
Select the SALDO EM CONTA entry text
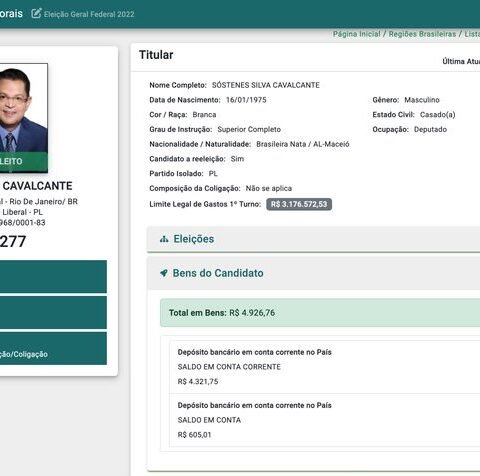point(209,420)
